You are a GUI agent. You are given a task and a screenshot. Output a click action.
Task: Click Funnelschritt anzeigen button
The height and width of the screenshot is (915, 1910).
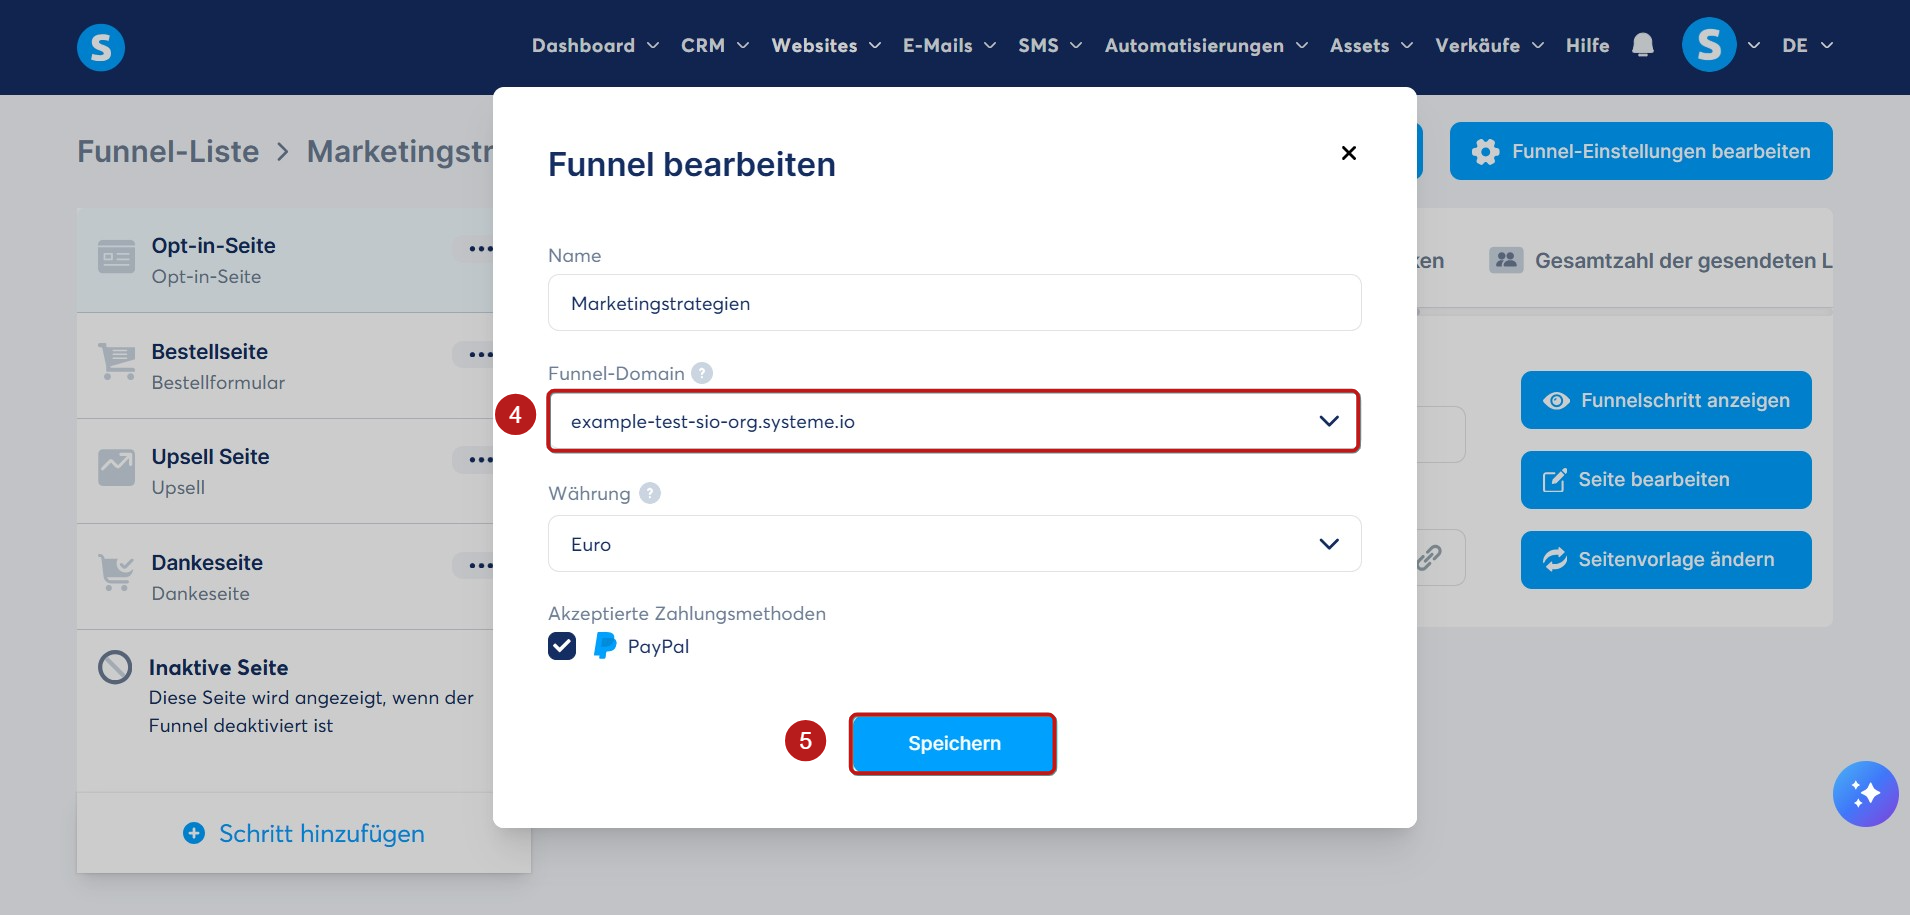[x=1666, y=400]
